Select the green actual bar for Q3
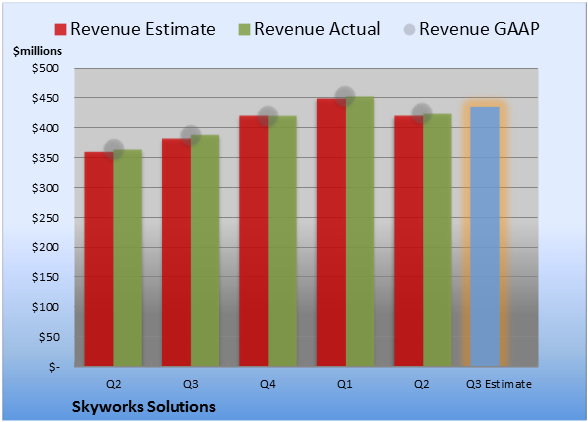 click(205, 251)
